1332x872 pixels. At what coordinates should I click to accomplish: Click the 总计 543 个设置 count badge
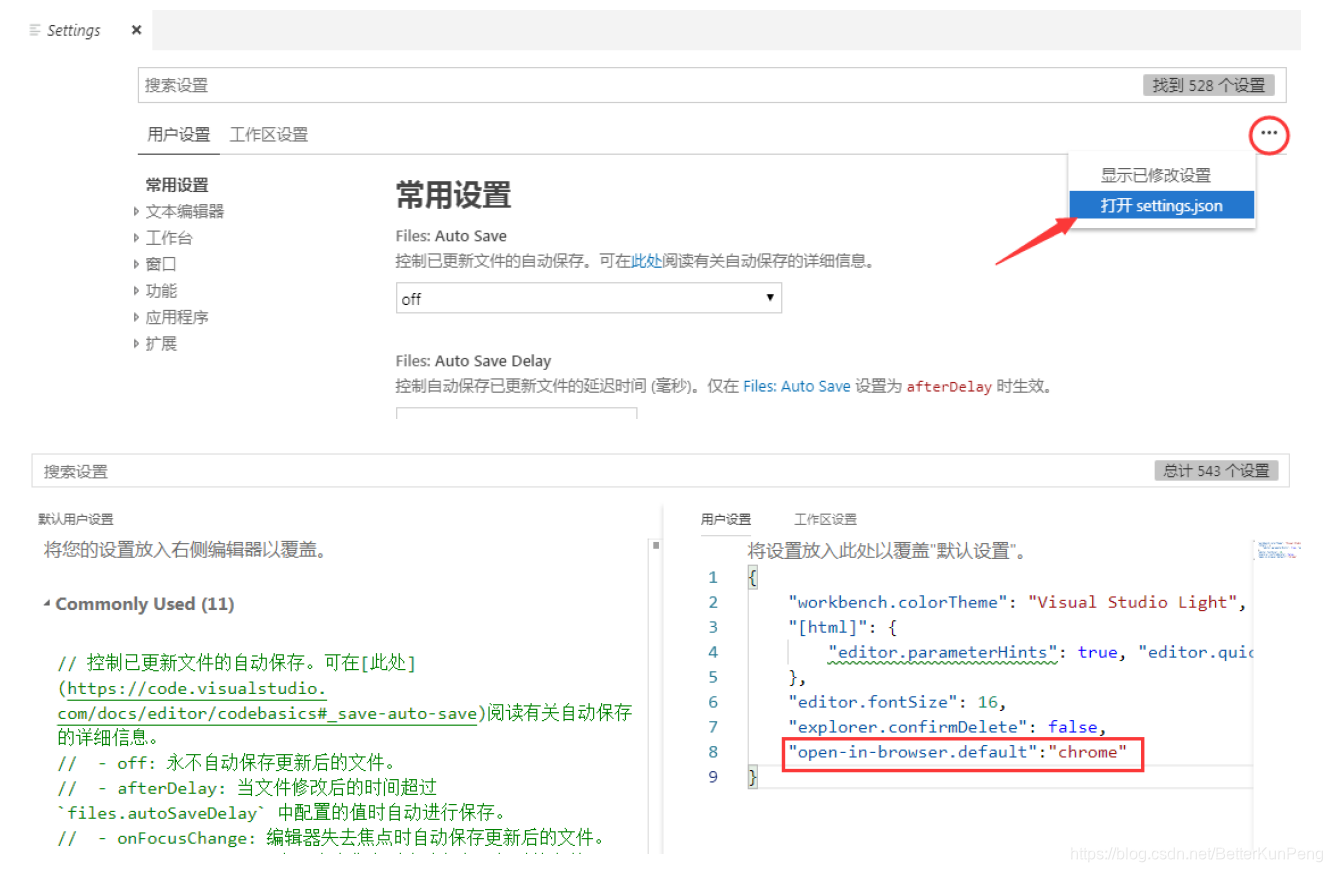pyautogui.click(x=1216, y=471)
